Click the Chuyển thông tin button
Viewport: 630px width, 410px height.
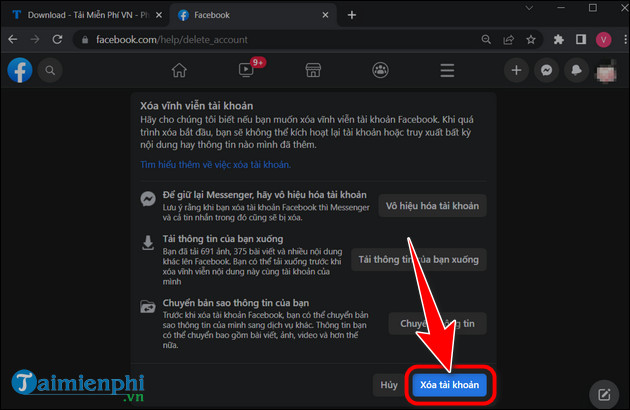pos(438,324)
